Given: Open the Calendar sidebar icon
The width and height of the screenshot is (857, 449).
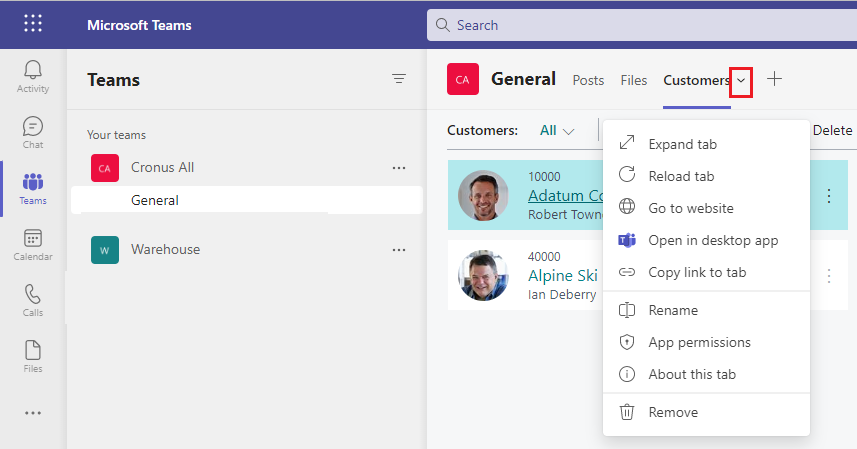Looking at the screenshot, I should tap(33, 245).
